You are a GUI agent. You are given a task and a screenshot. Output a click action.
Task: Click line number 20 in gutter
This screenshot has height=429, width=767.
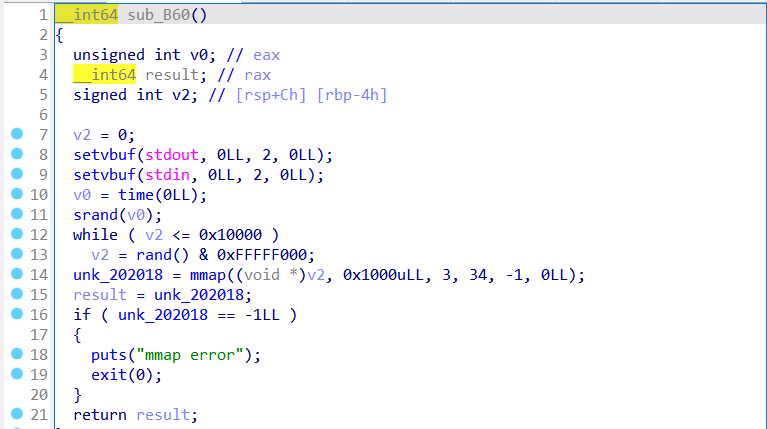(39, 395)
